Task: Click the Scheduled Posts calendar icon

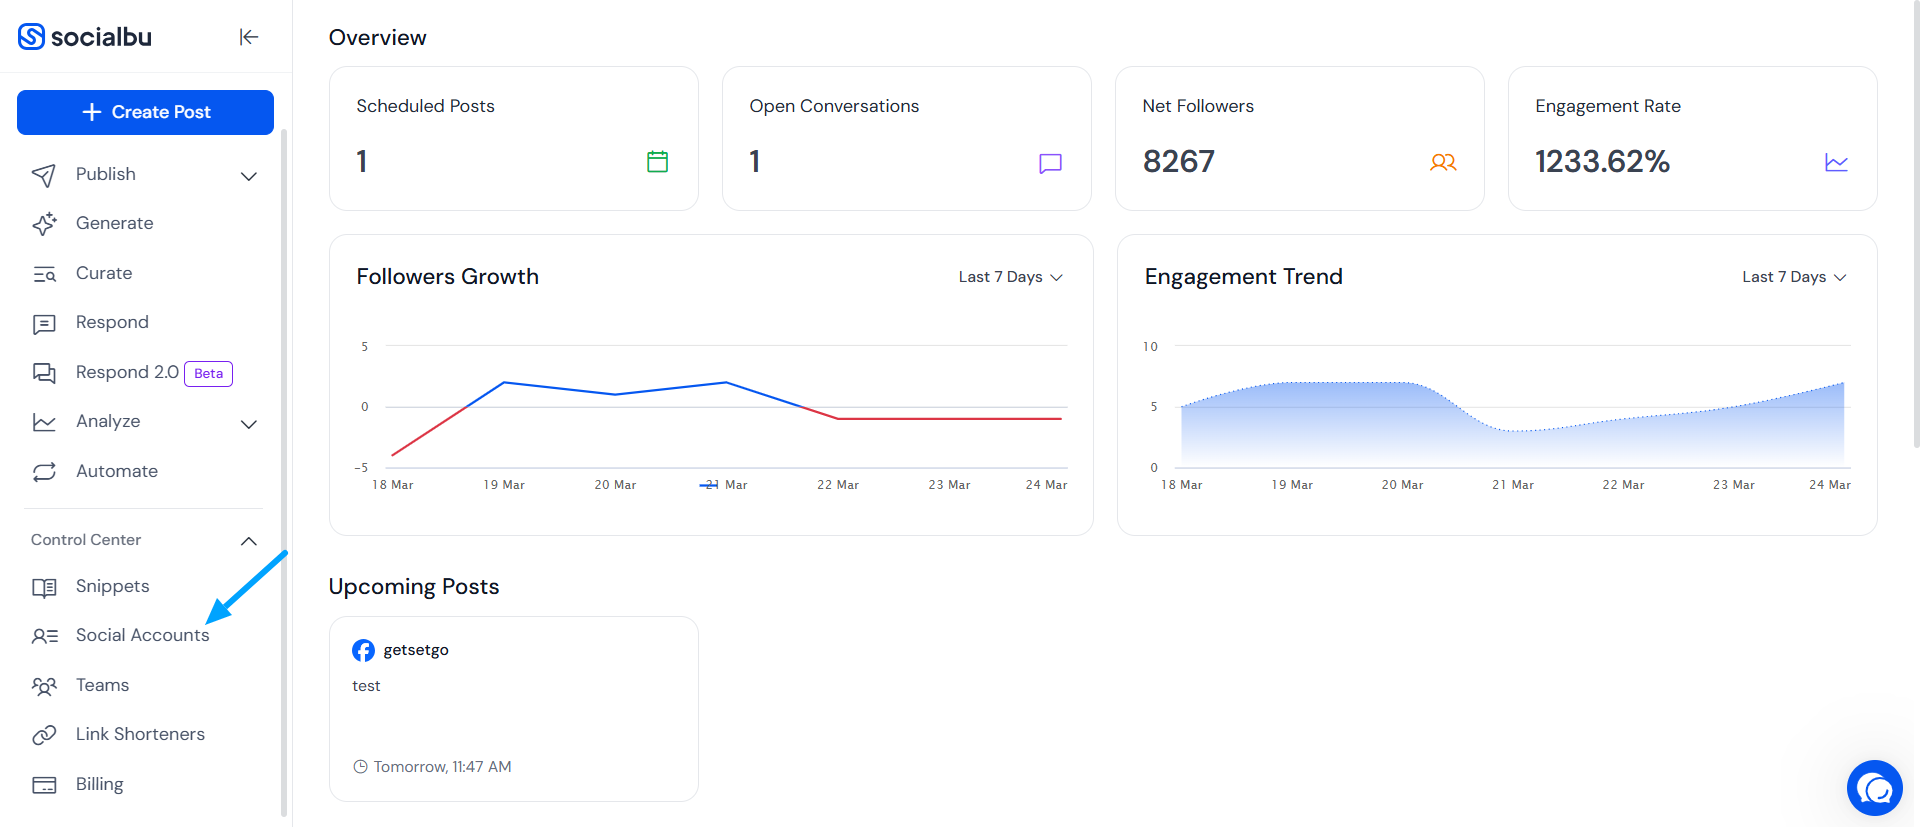Action: tap(657, 161)
